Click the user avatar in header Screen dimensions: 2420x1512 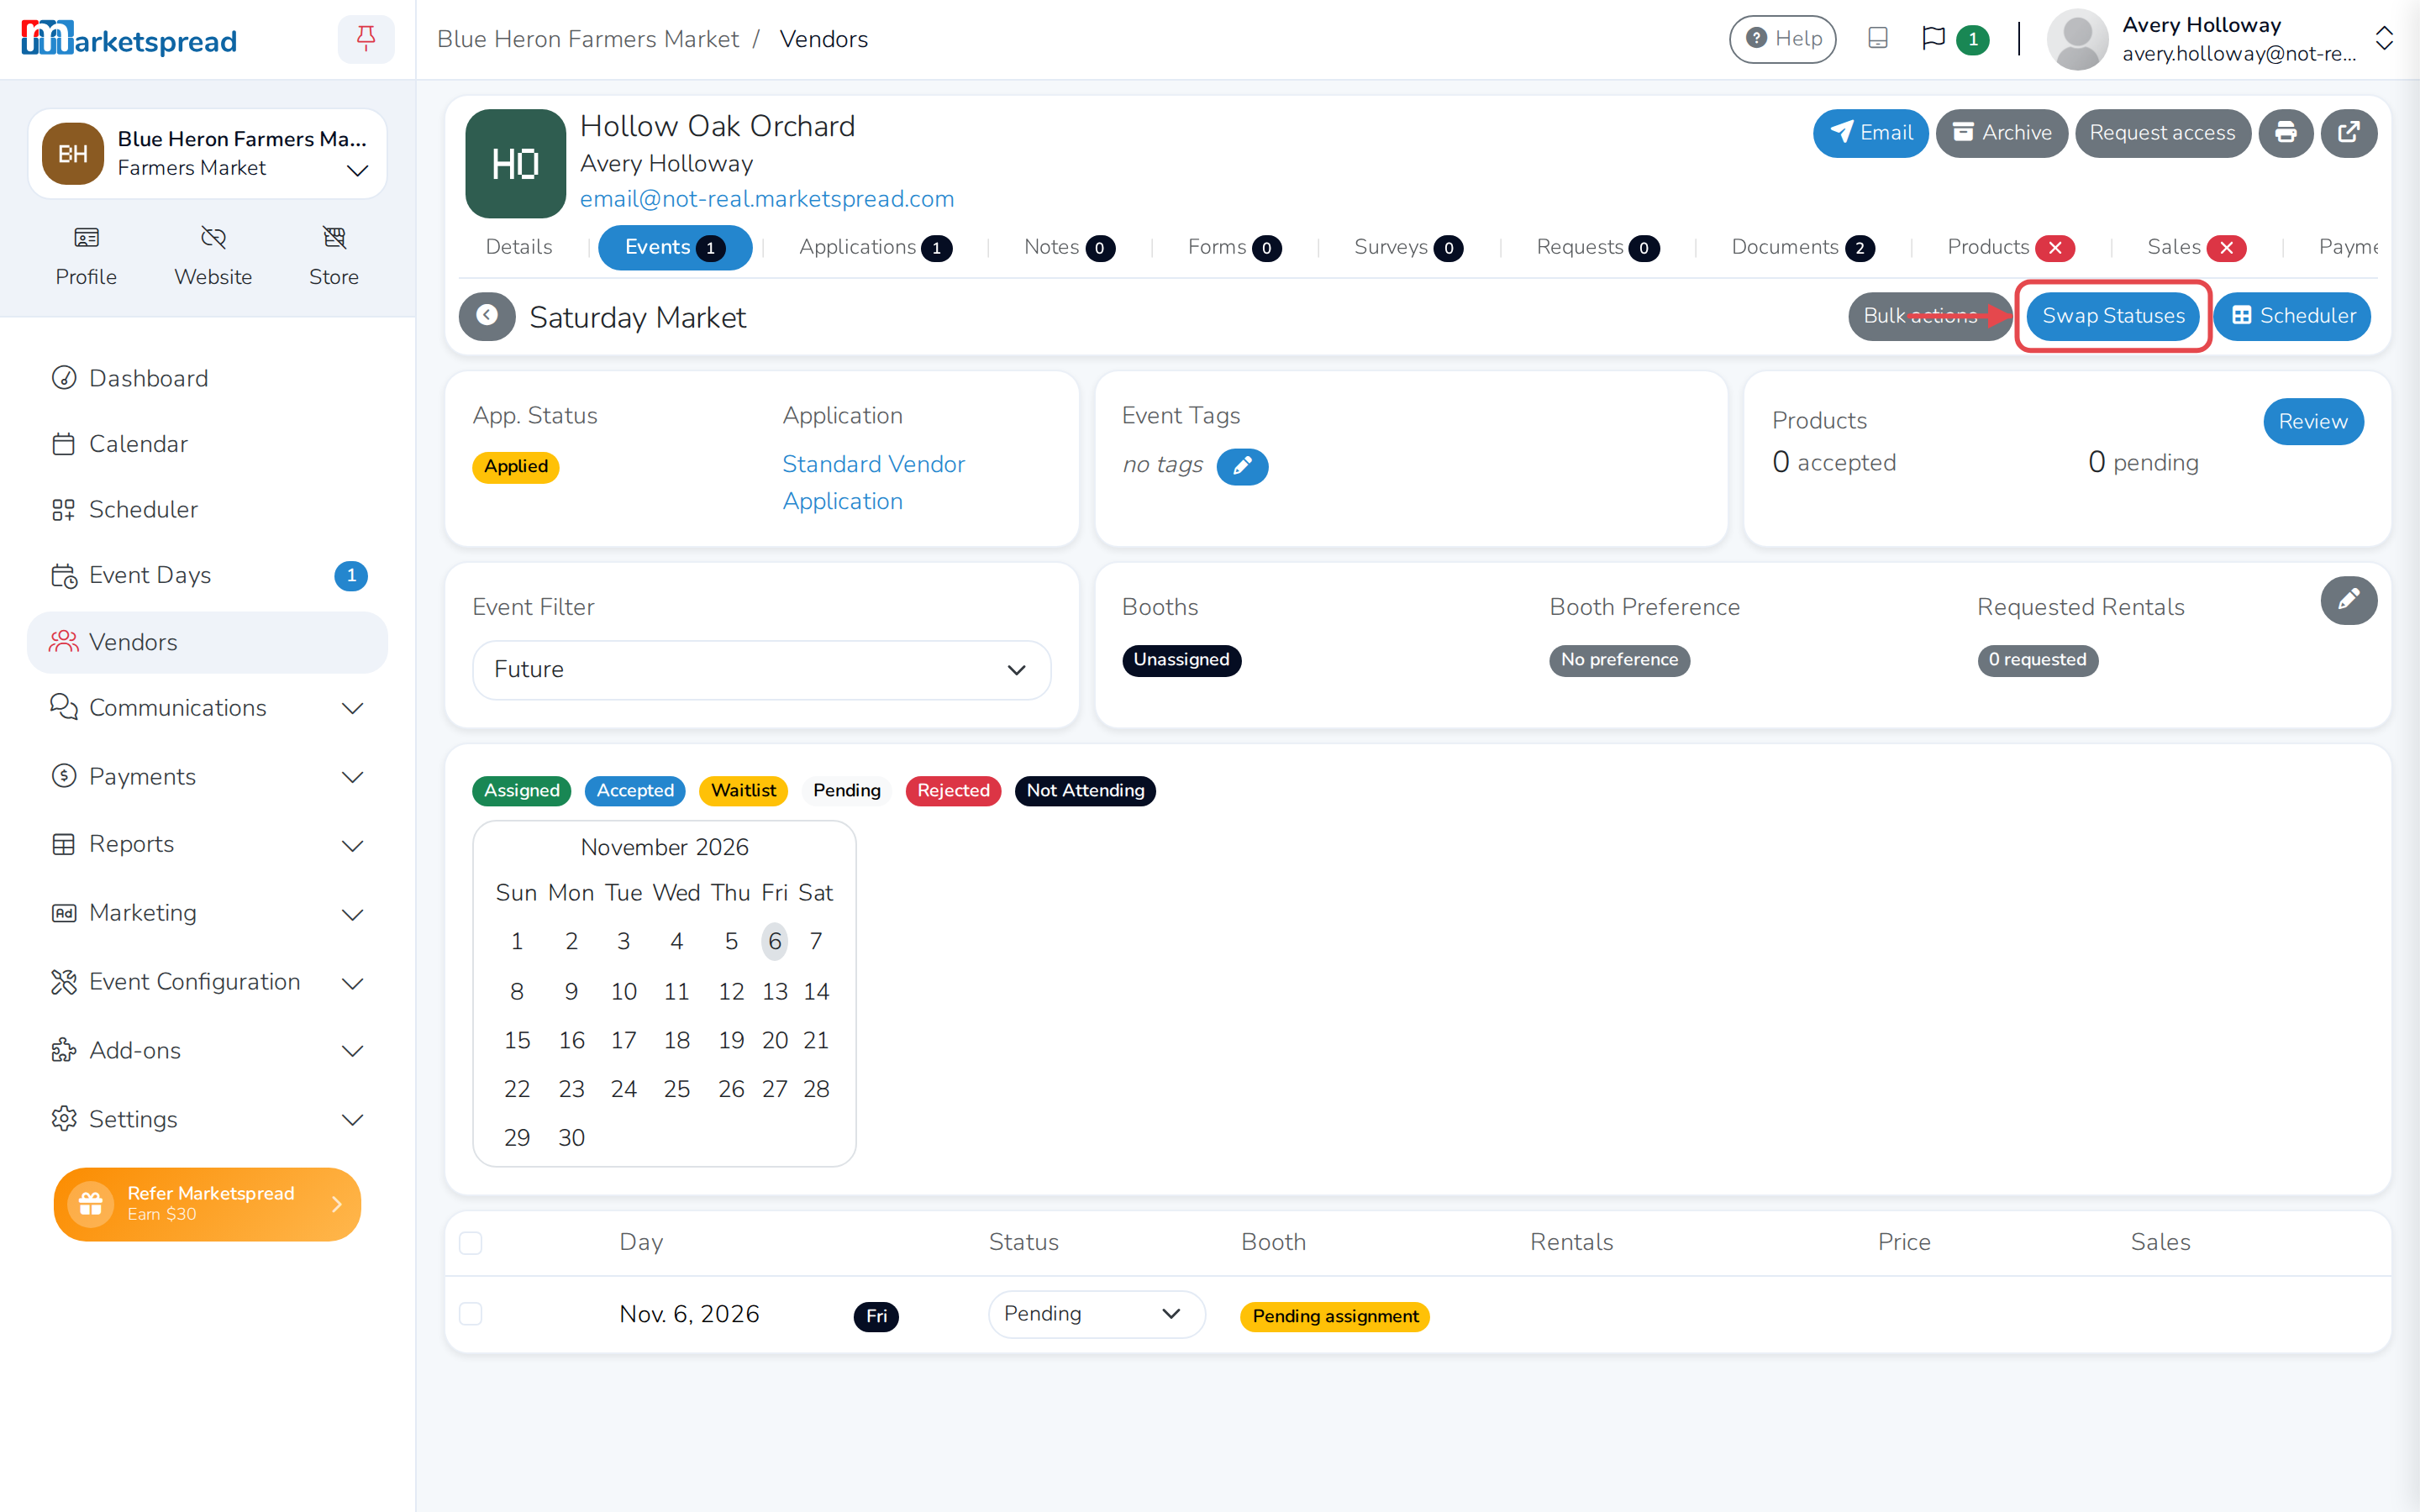click(x=2077, y=39)
